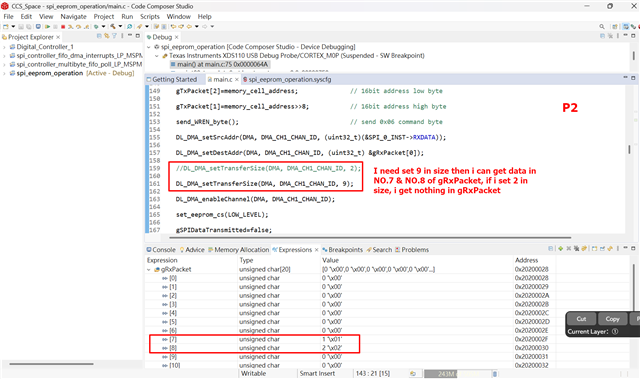Screen dimensions: 640x379
Task: Click the View Menu icon in Expressions panel
Action: (618, 248)
